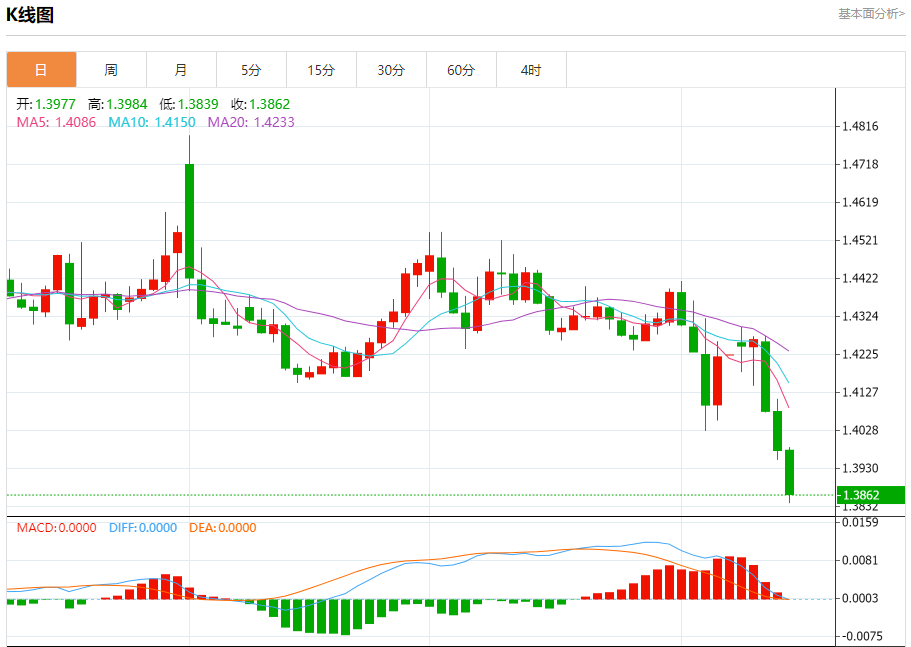Click the 0.0003 MACD axis label
This screenshot has width=911, height=647.
point(860,598)
